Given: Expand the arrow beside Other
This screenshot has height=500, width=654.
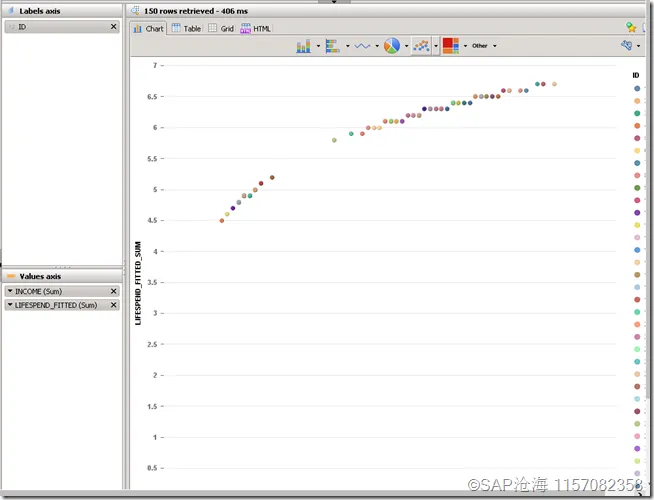Looking at the screenshot, I should (495, 46).
